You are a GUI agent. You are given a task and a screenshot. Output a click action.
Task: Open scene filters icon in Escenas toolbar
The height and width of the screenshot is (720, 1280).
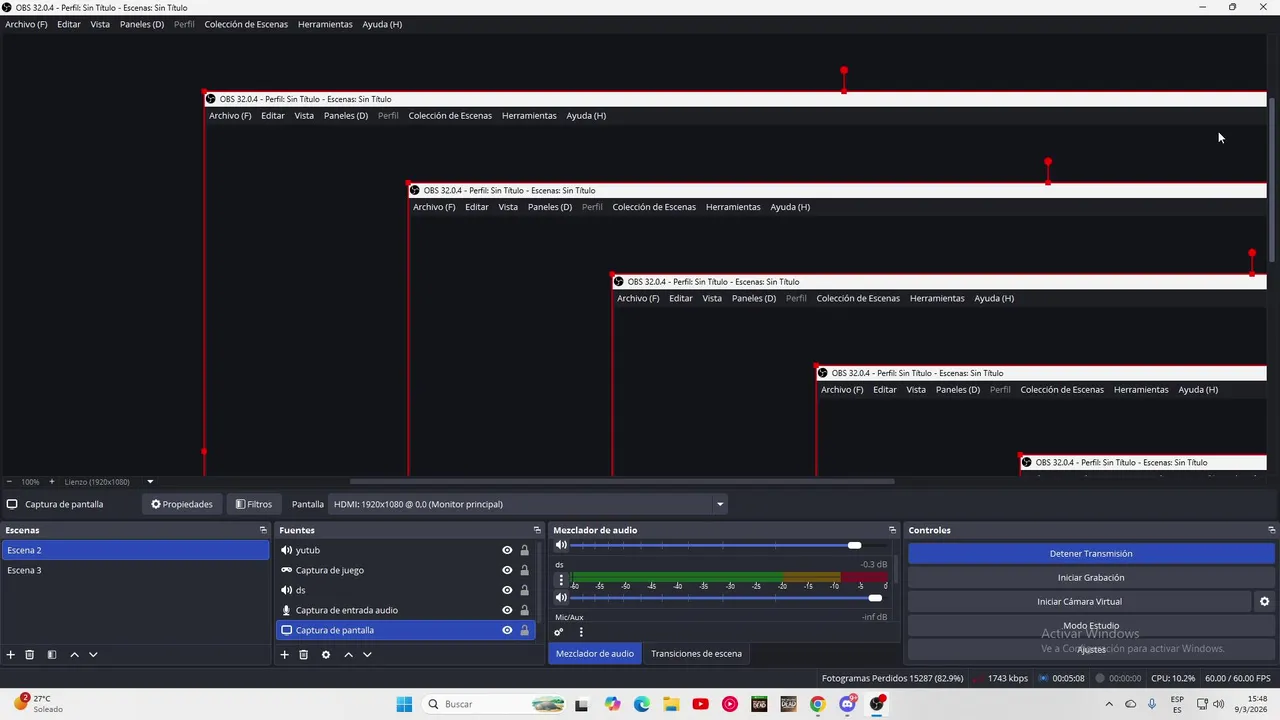point(52,654)
